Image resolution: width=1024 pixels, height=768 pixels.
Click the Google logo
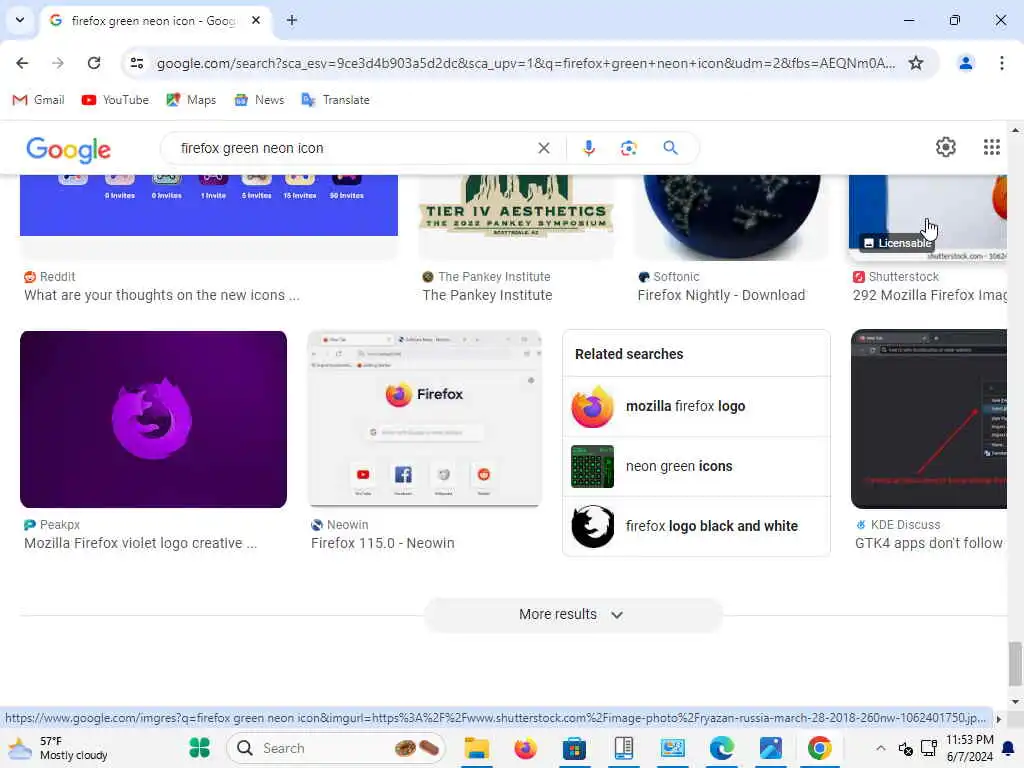point(69,150)
